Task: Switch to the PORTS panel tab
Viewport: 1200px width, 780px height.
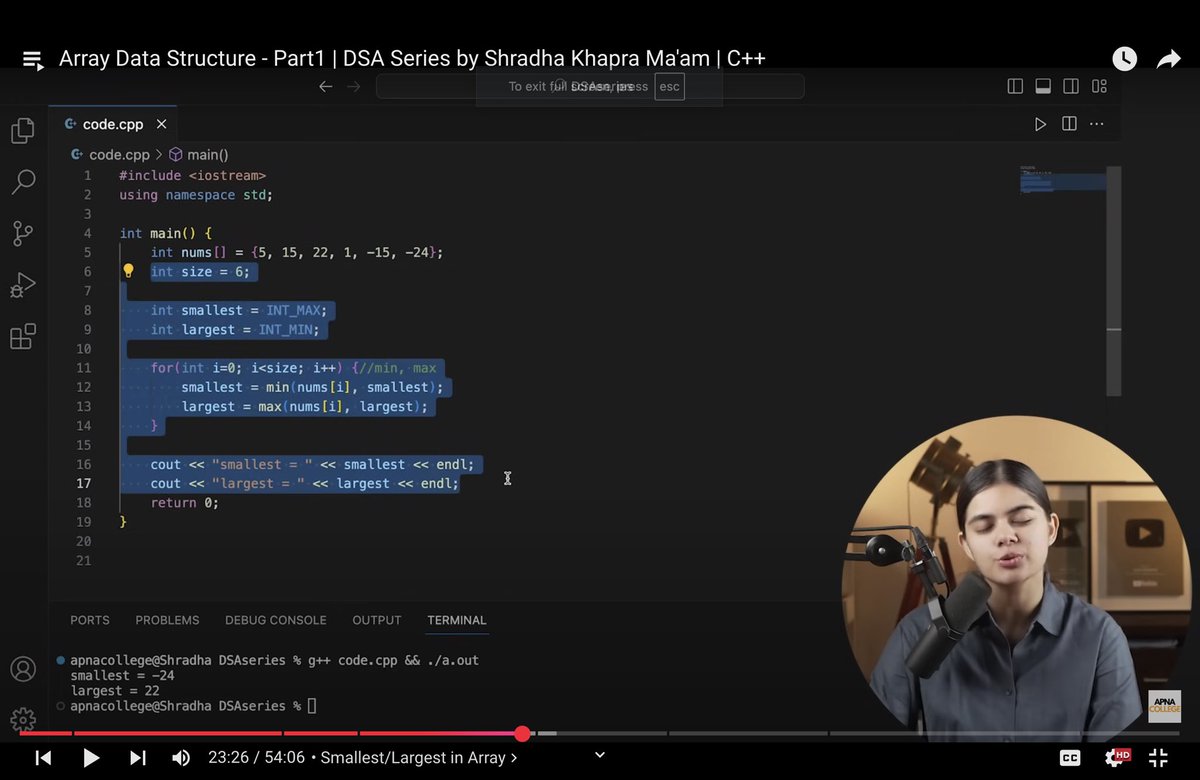Action: pyautogui.click(x=90, y=620)
